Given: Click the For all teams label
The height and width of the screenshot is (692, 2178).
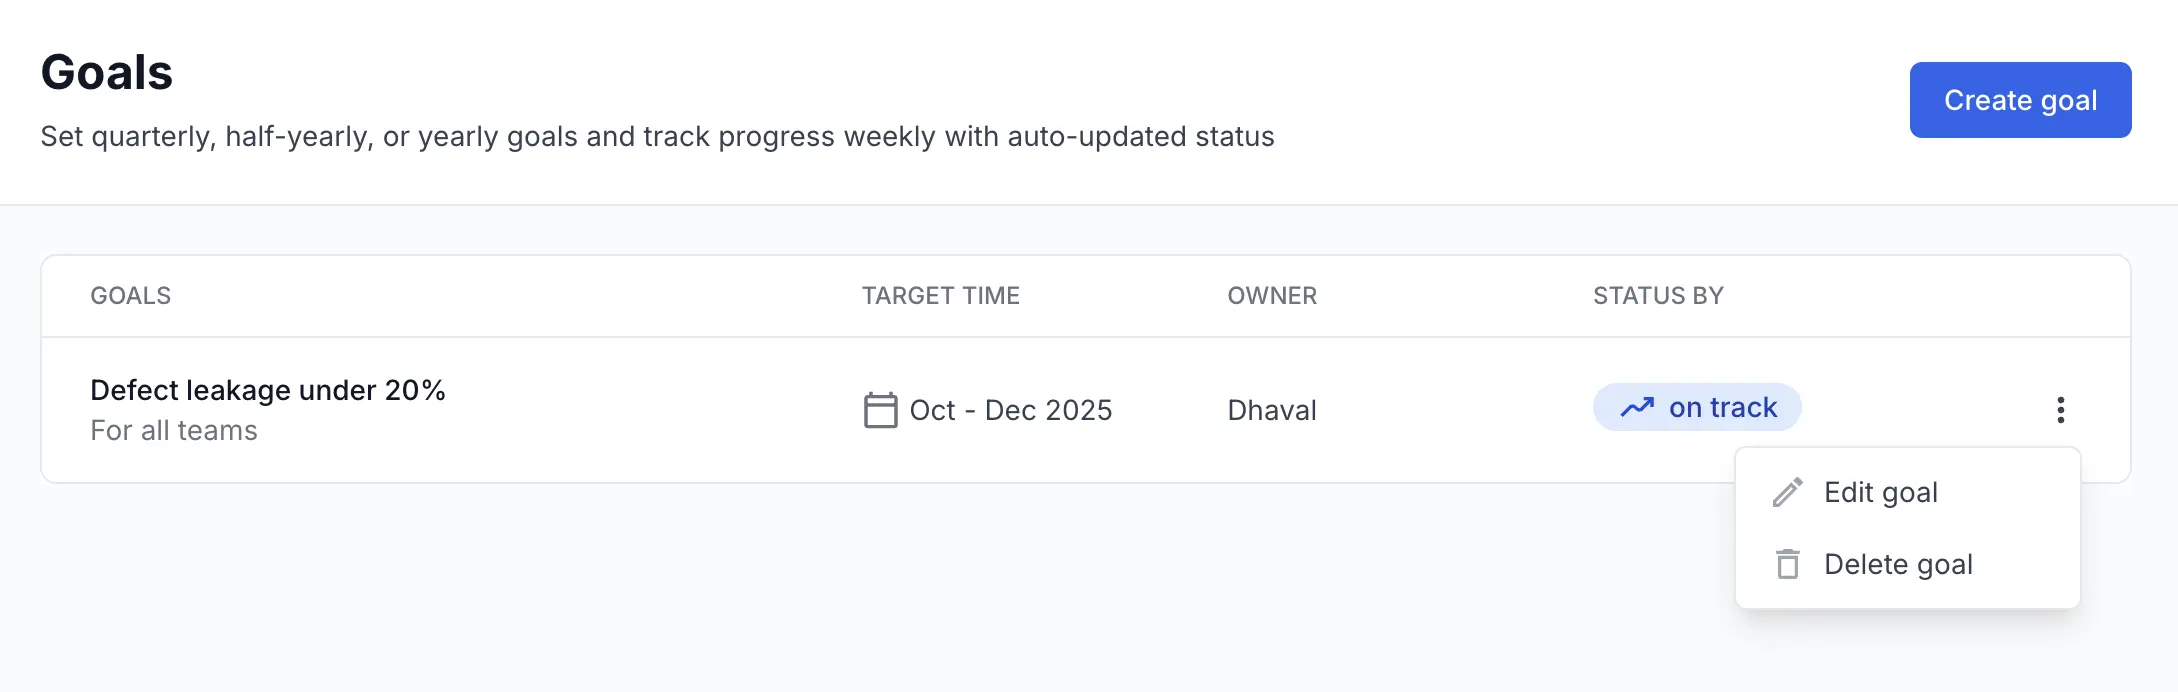Looking at the screenshot, I should pos(174,431).
